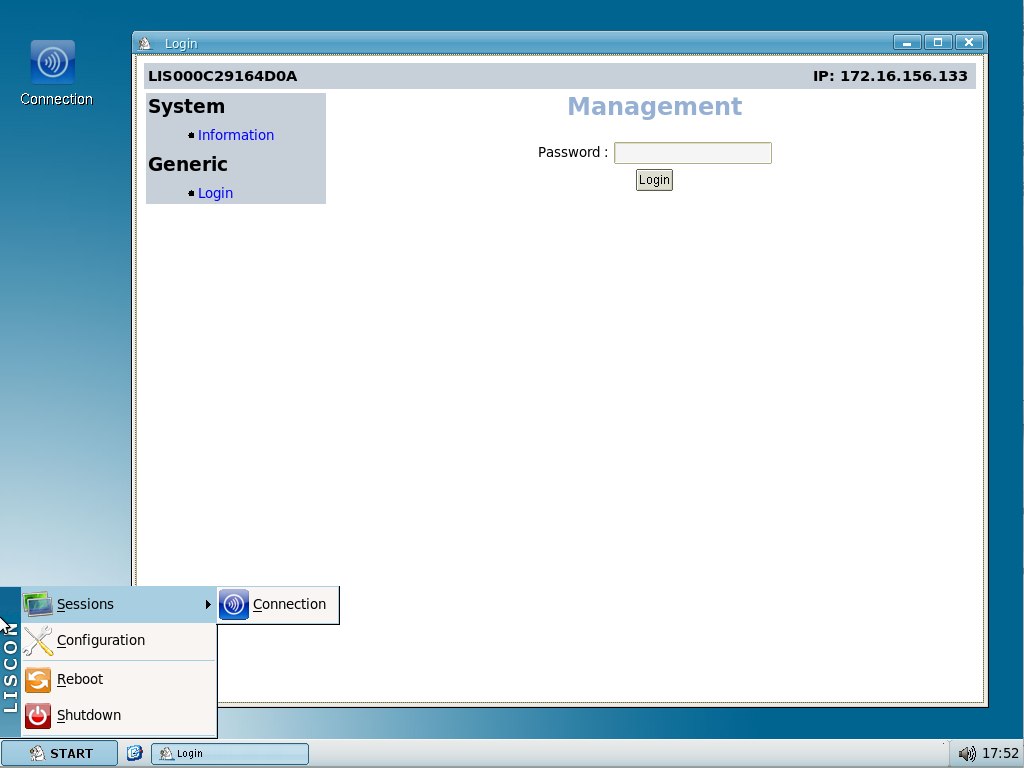Viewport: 1024px width, 768px height.
Task: Click inside the Password input field
Action: pyautogui.click(x=692, y=152)
